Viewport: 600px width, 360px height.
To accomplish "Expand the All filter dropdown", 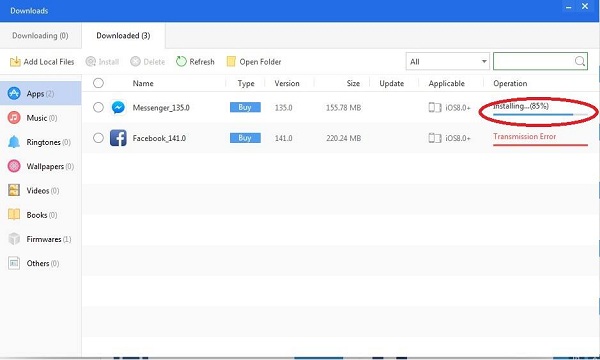I will pyautogui.click(x=448, y=61).
